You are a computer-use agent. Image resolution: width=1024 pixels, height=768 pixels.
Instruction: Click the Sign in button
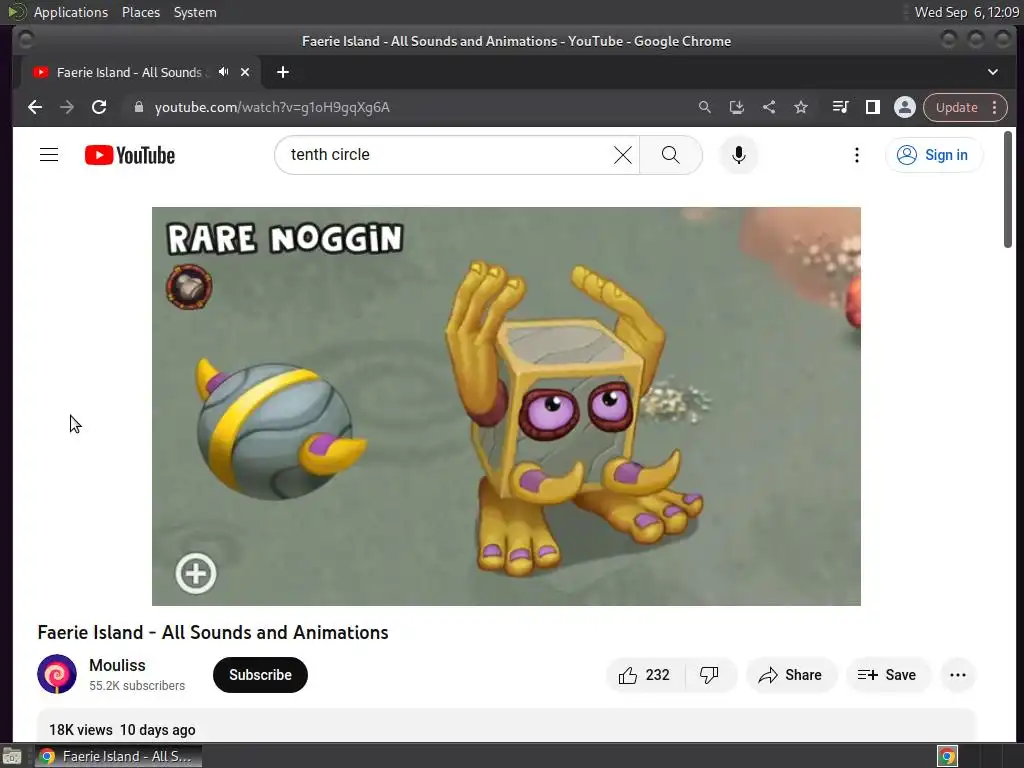coord(933,155)
